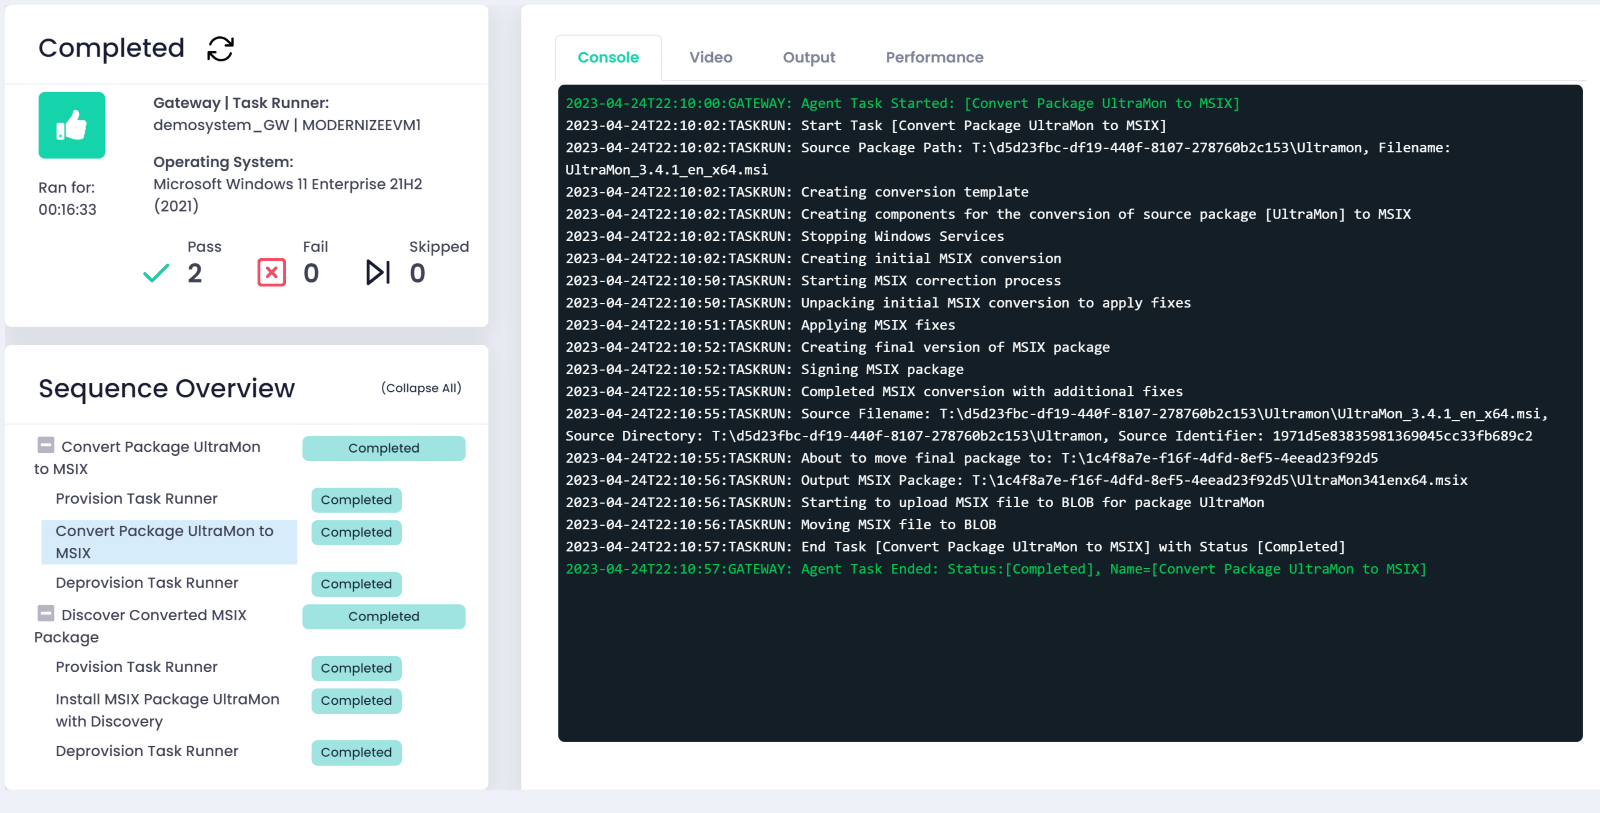Select the last Deprovision Task Runner step
Screen dimensions: 1600x813
pos(147,751)
